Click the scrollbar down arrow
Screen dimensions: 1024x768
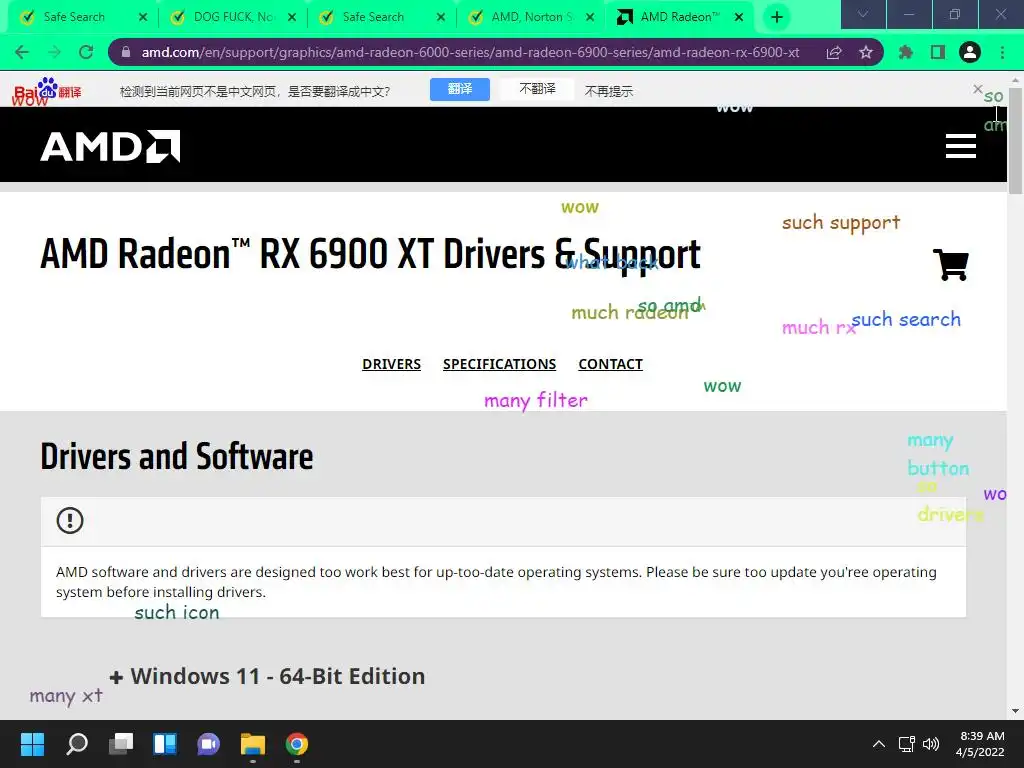[1015, 711]
